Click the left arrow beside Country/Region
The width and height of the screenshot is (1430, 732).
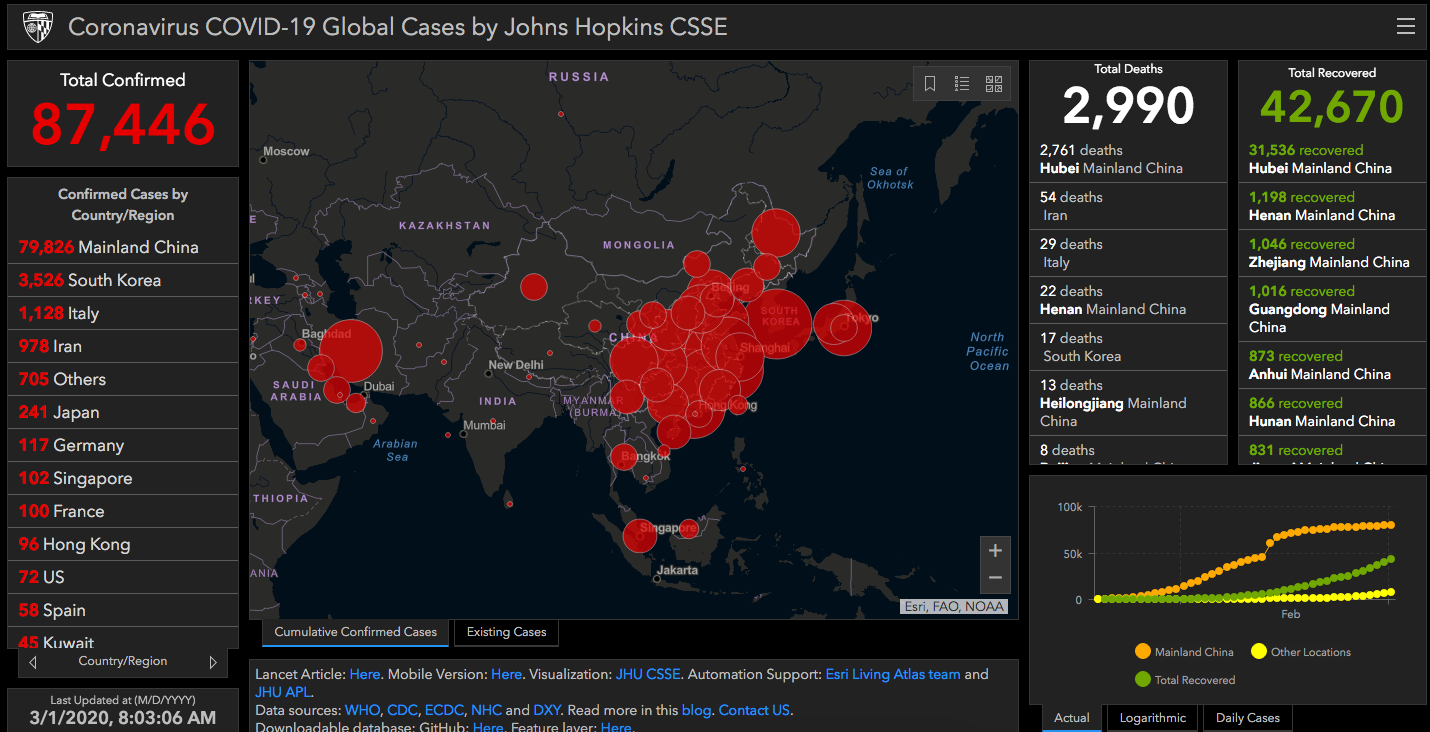33,662
